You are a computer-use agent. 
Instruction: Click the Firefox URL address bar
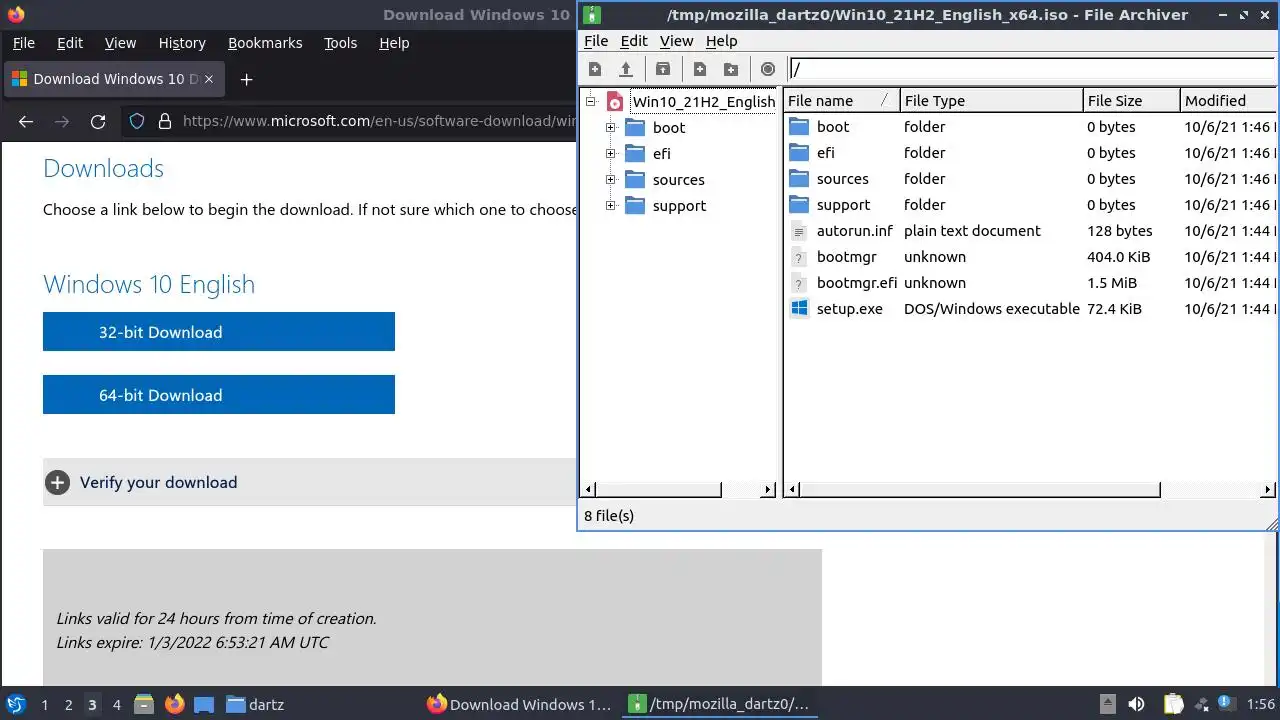click(x=379, y=121)
